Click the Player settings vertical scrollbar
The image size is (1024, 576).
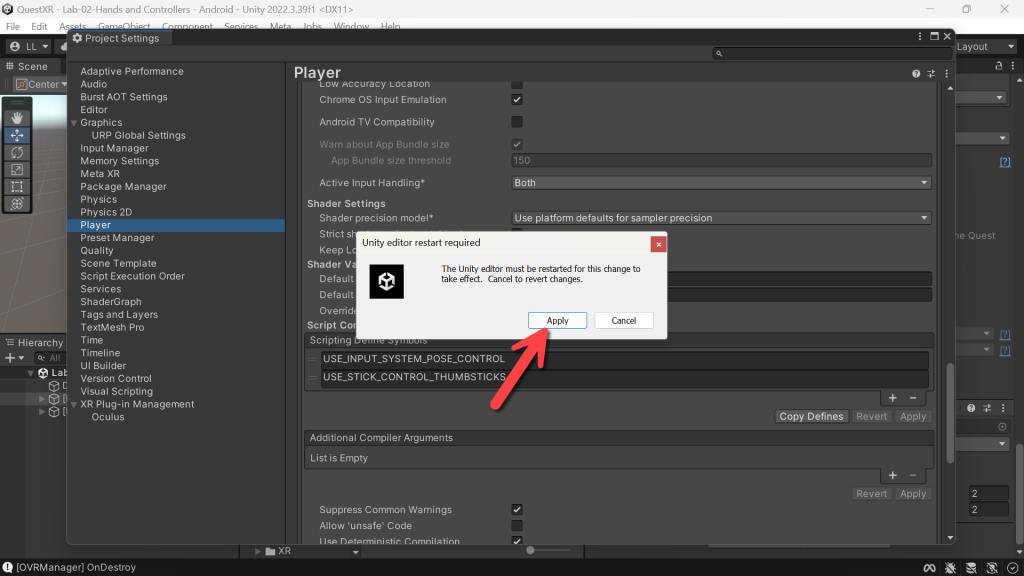tap(950, 413)
